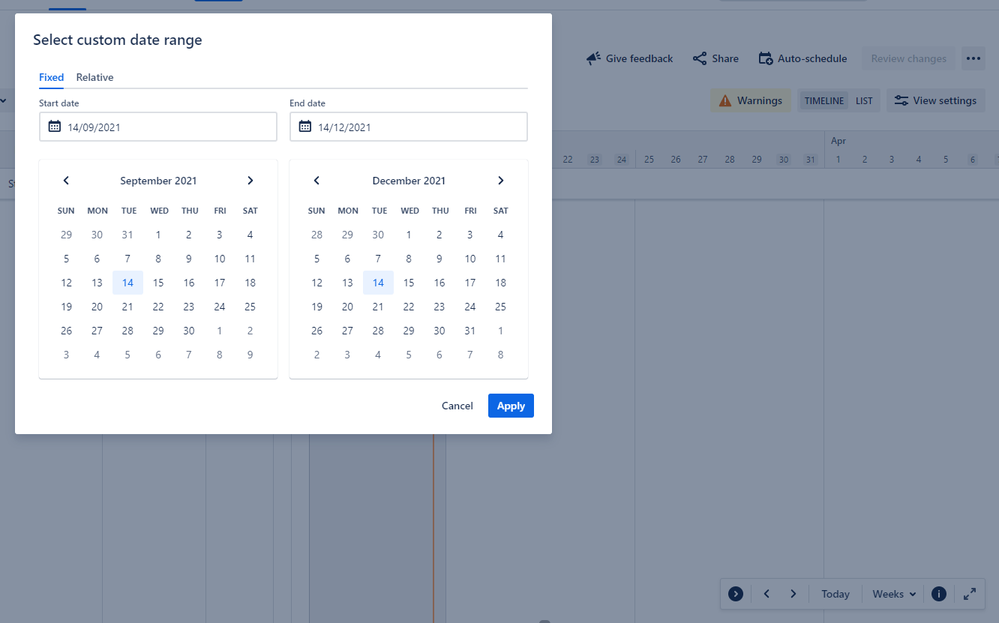The width and height of the screenshot is (999, 623).
Task: Click the Apr month label in timeline
Action: tap(838, 141)
